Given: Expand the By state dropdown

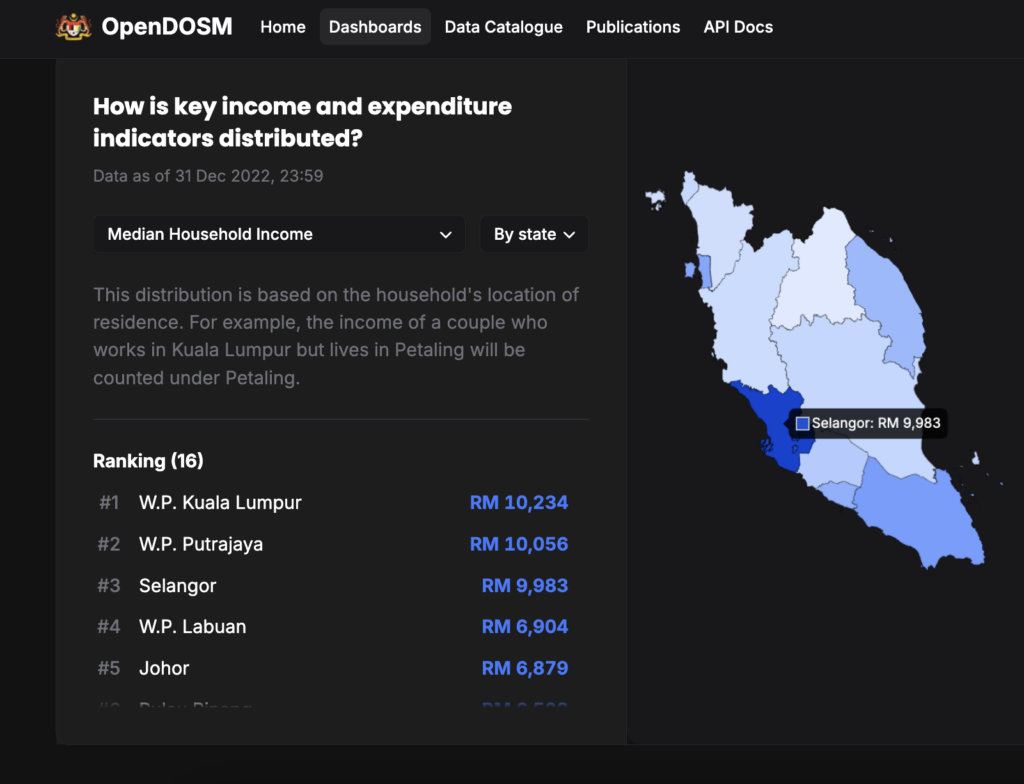Looking at the screenshot, I should pyautogui.click(x=534, y=235).
